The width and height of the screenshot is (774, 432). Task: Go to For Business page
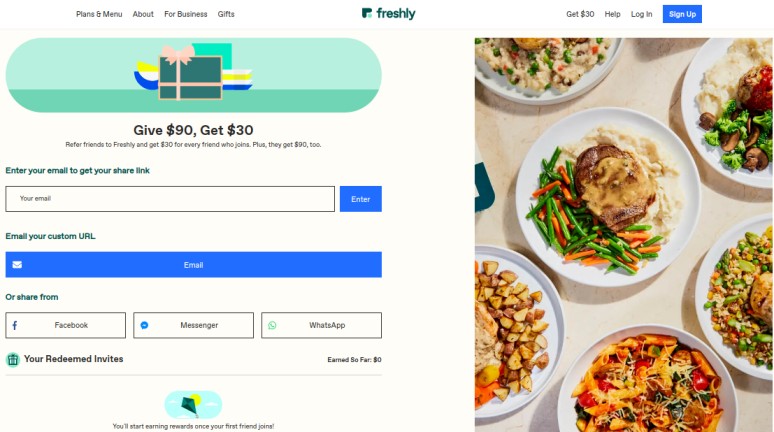point(186,14)
